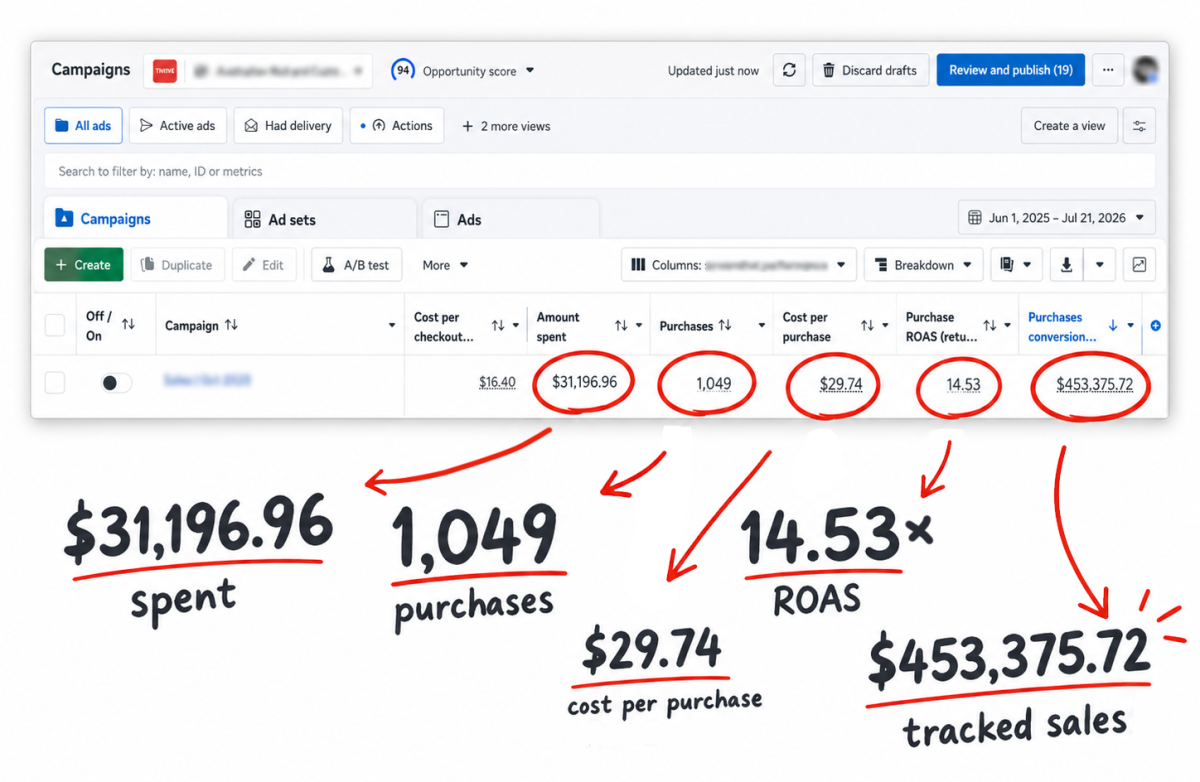Open the date range Jun 1, 2025 picker
Screen dimensions: 1200x782
click(x=1057, y=218)
